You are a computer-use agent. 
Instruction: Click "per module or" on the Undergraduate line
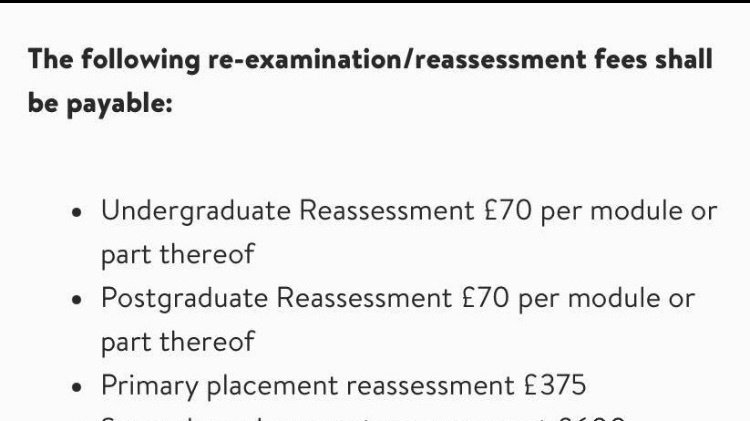tap(629, 211)
